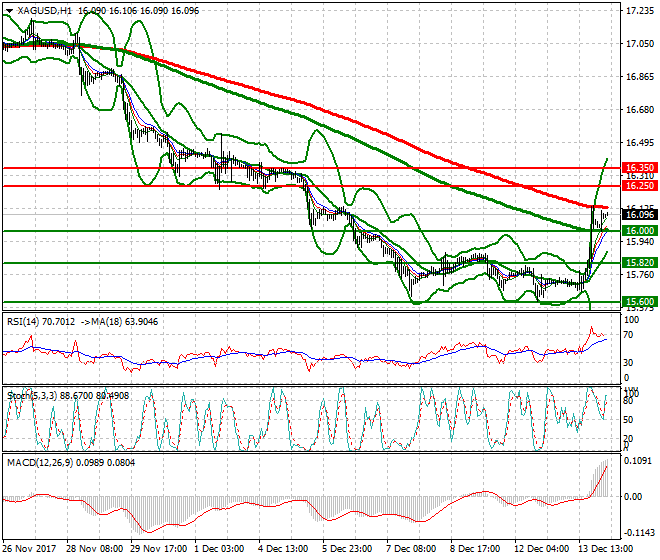The image size is (660, 560).
Task: Click the chart dropdown triangle beside XAGUSD,H1
Action: coord(9,11)
